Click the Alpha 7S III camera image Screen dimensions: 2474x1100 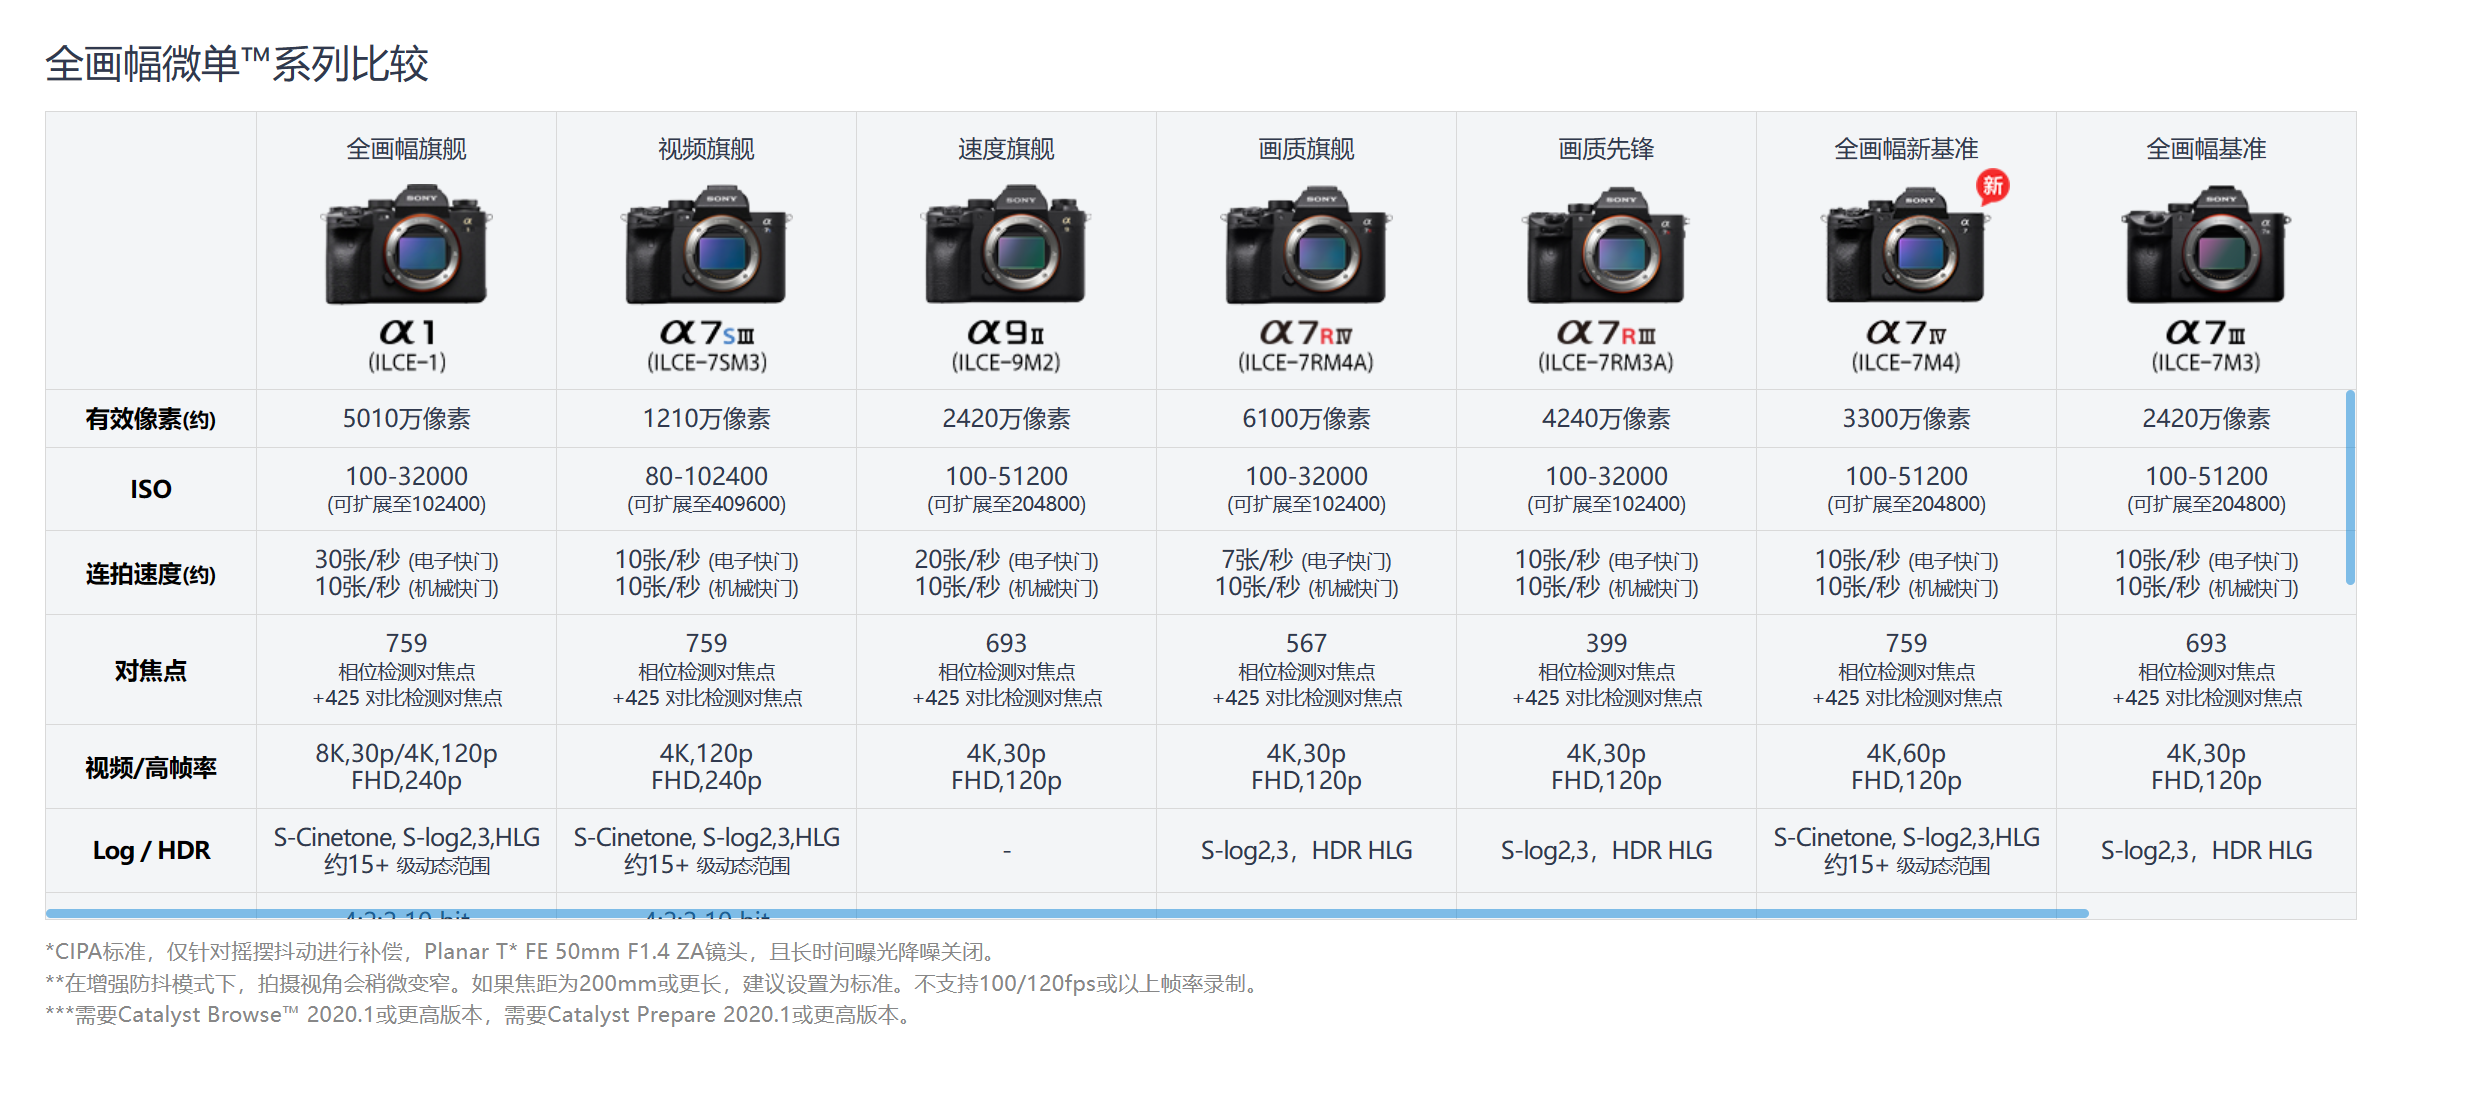(706, 244)
